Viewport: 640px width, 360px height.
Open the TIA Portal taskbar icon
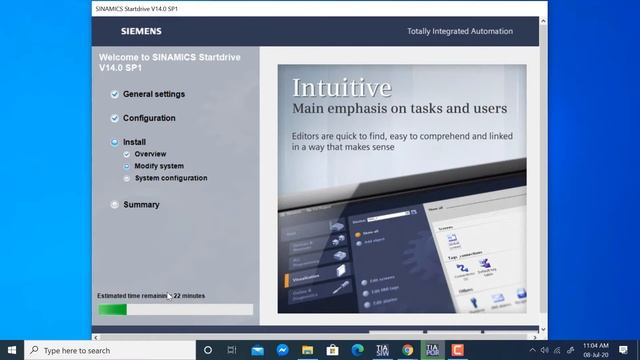point(432,350)
